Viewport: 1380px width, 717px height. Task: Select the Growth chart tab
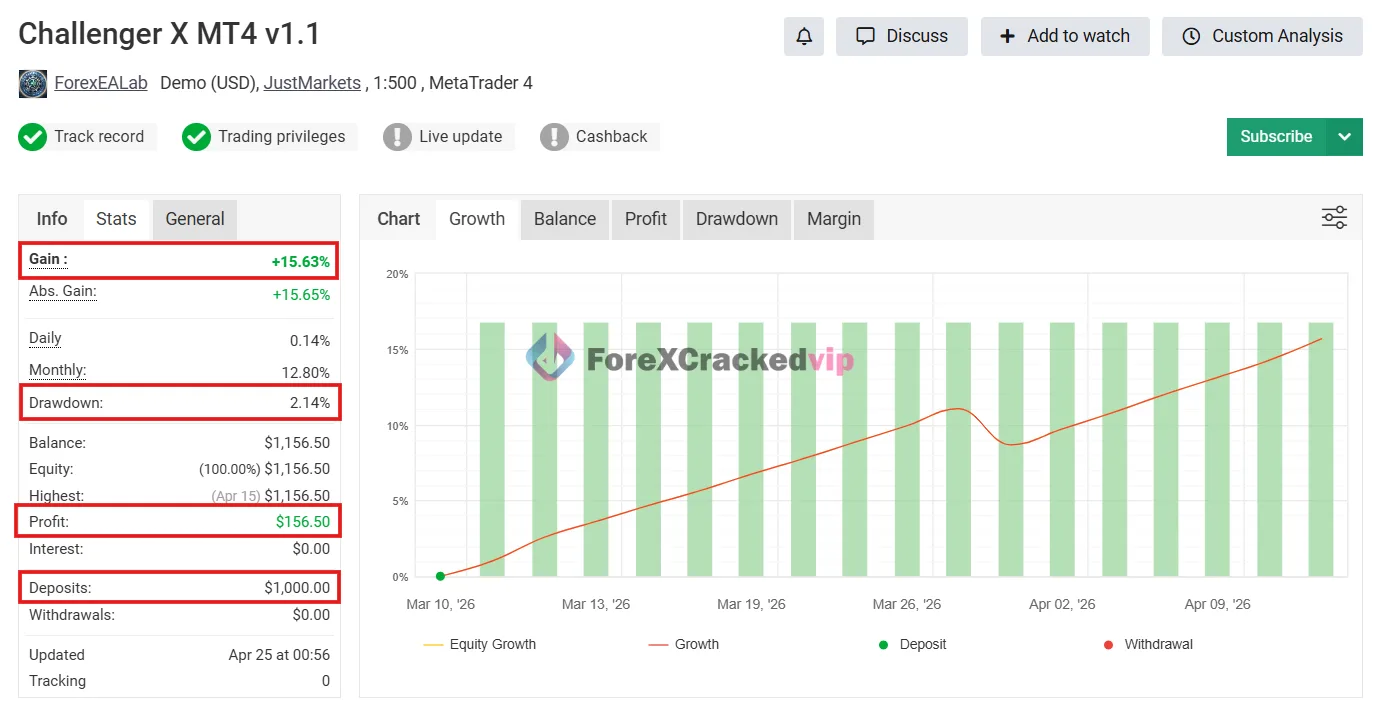[x=477, y=219]
